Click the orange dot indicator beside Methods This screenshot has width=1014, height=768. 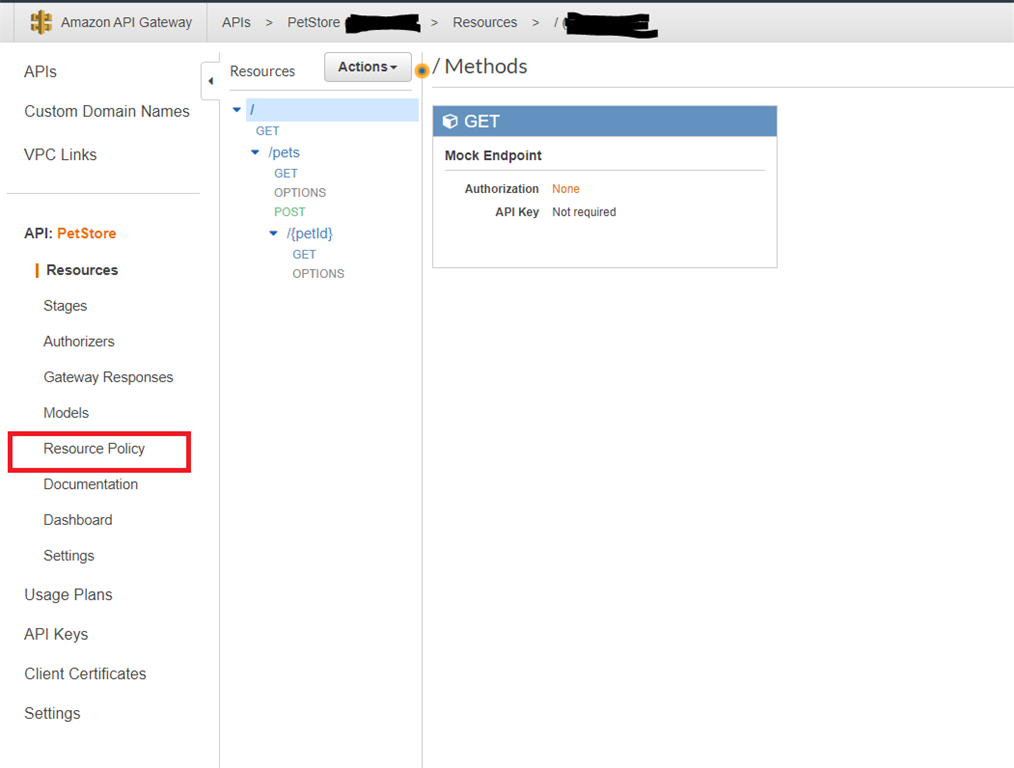[422, 70]
